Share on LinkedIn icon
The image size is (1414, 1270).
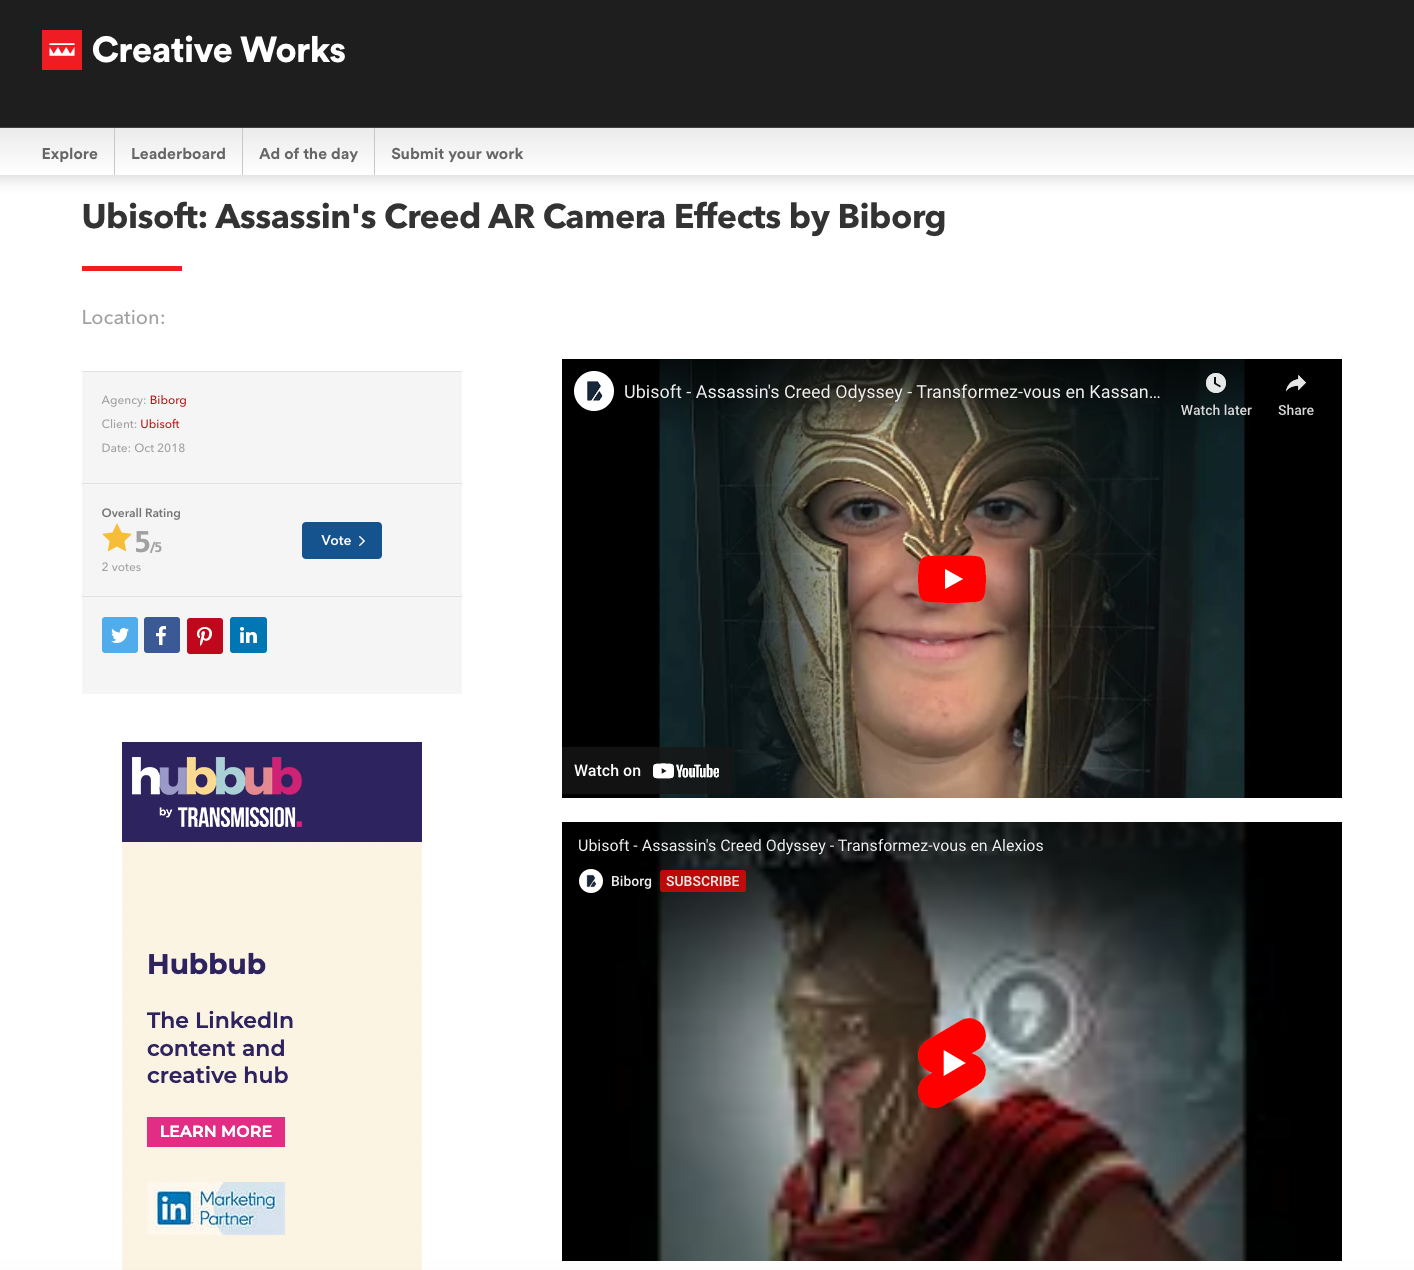248,635
